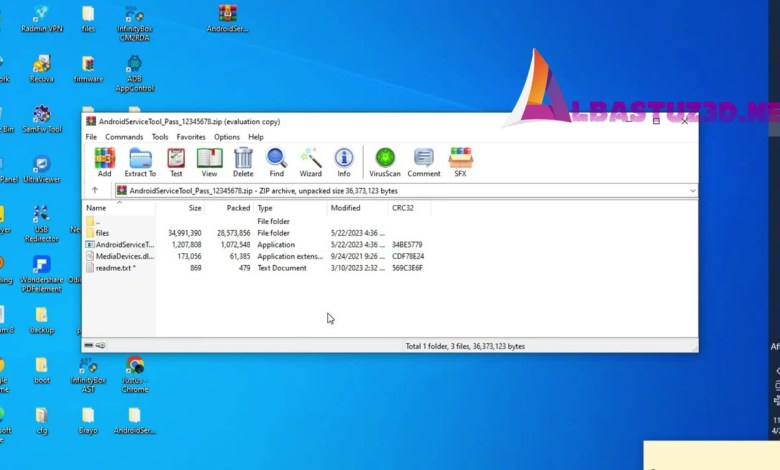
Task: Open firmware archive desktop icon
Action: 88,69
